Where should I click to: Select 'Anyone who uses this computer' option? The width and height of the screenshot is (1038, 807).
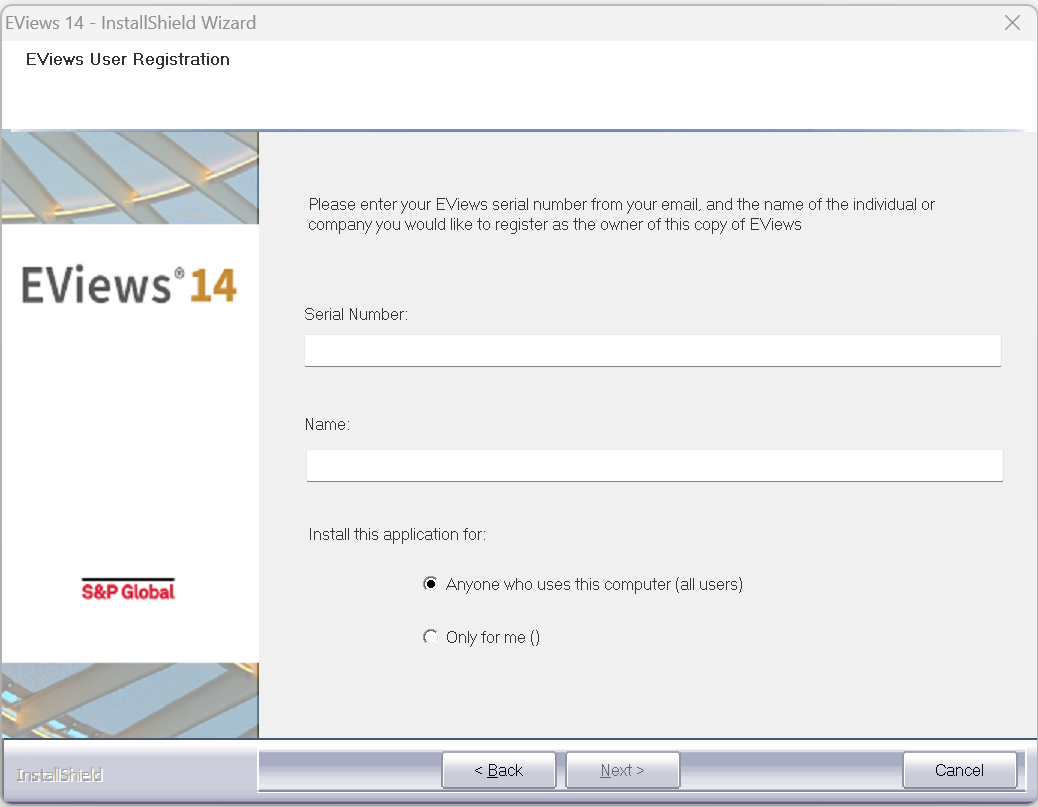[x=430, y=584]
